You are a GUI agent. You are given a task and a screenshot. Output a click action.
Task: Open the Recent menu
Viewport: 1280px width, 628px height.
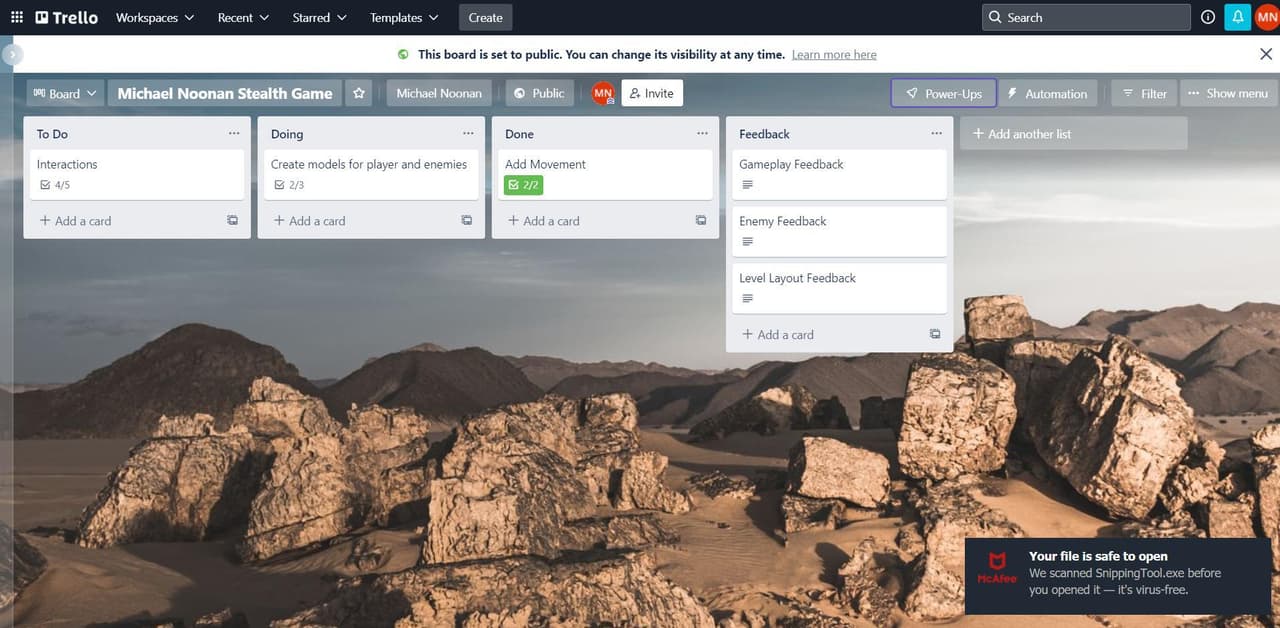[244, 17]
